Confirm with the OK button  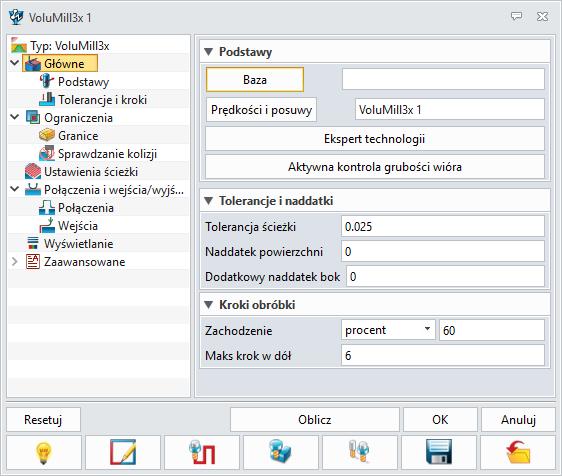[440, 419]
